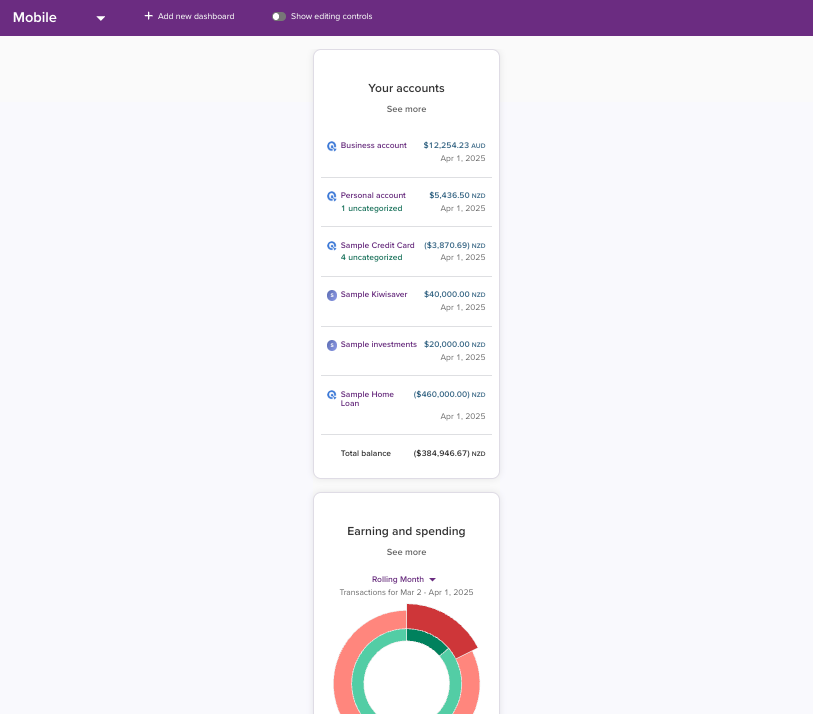Click the Business account sync icon
This screenshot has width=813, height=714.
[332, 146]
